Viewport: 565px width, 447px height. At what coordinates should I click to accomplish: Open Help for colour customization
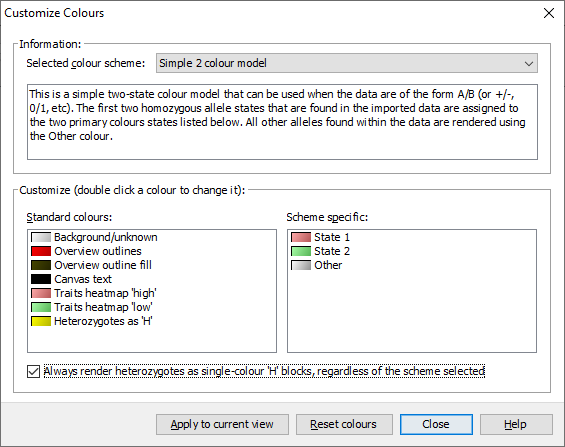pyautogui.click(x=516, y=424)
